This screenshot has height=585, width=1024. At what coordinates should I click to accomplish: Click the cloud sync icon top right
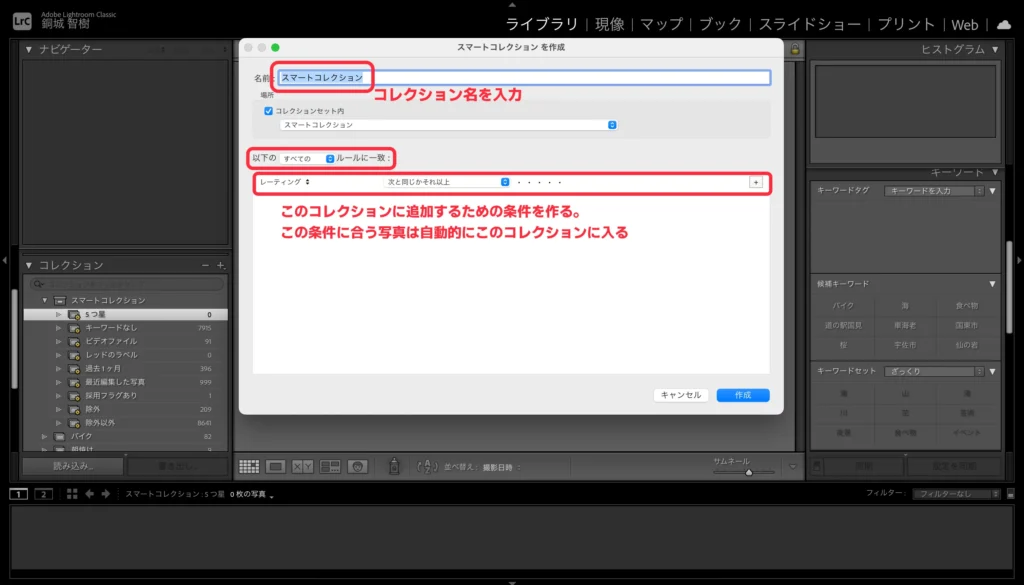[x=1005, y=25]
